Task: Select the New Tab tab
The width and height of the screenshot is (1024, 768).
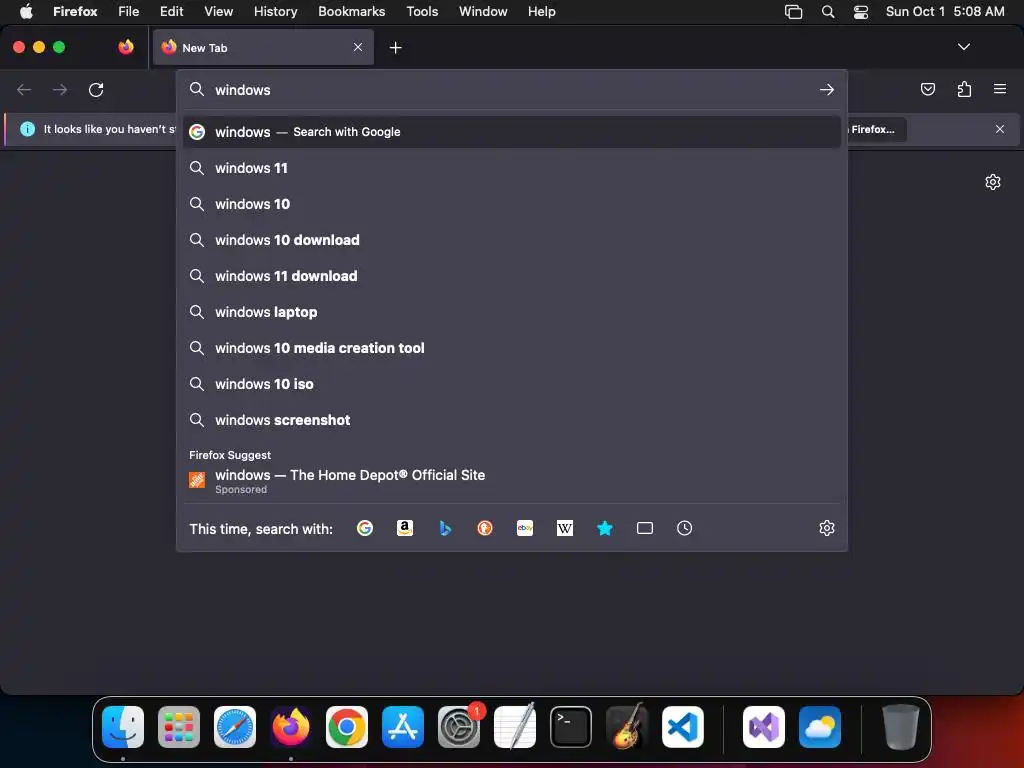Action: [263, 47]
